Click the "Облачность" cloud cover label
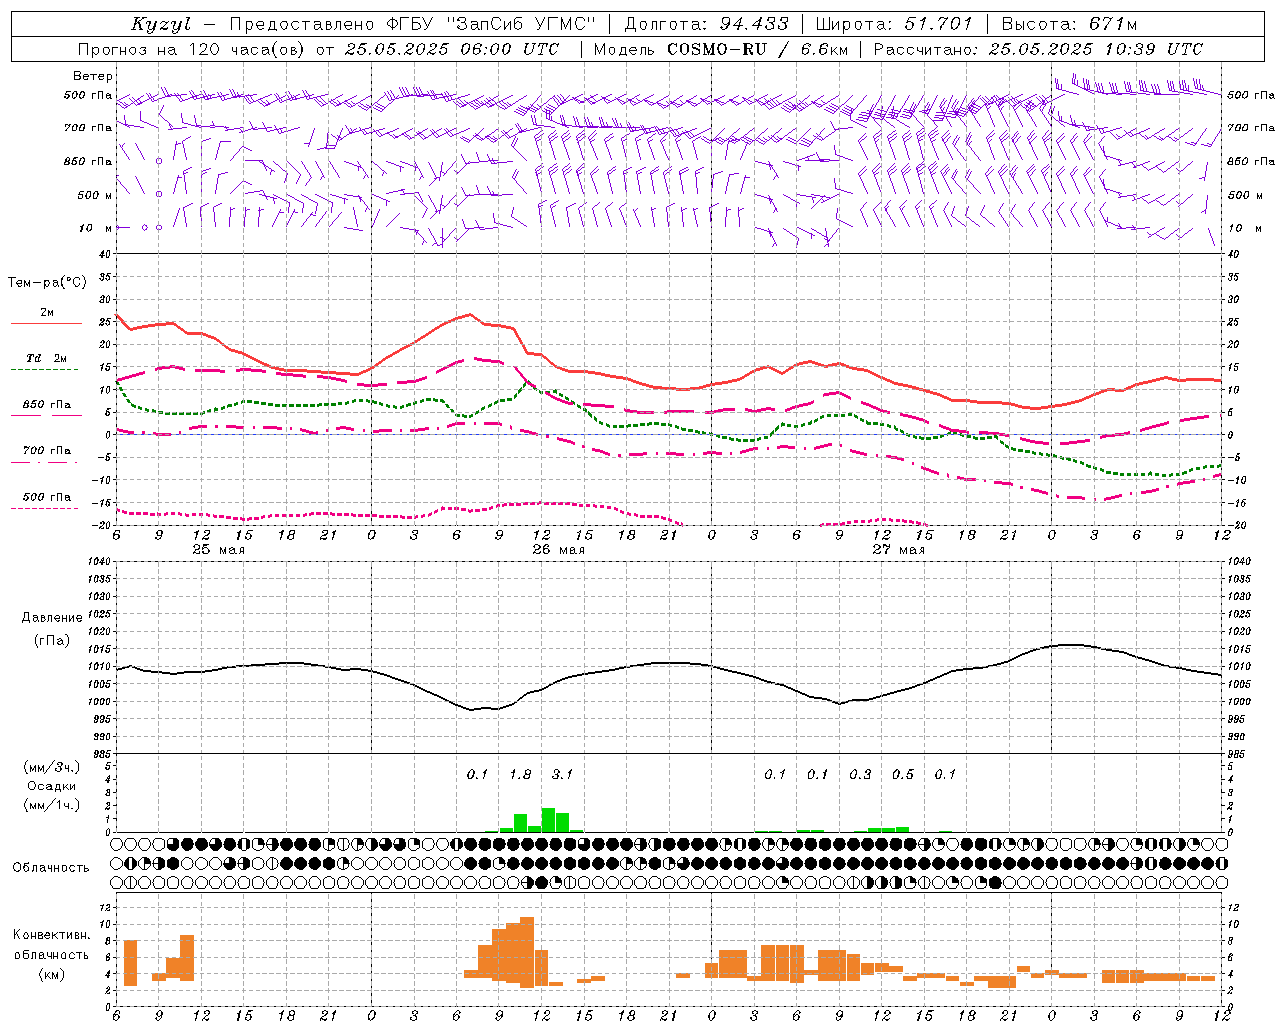 [51, 868]
